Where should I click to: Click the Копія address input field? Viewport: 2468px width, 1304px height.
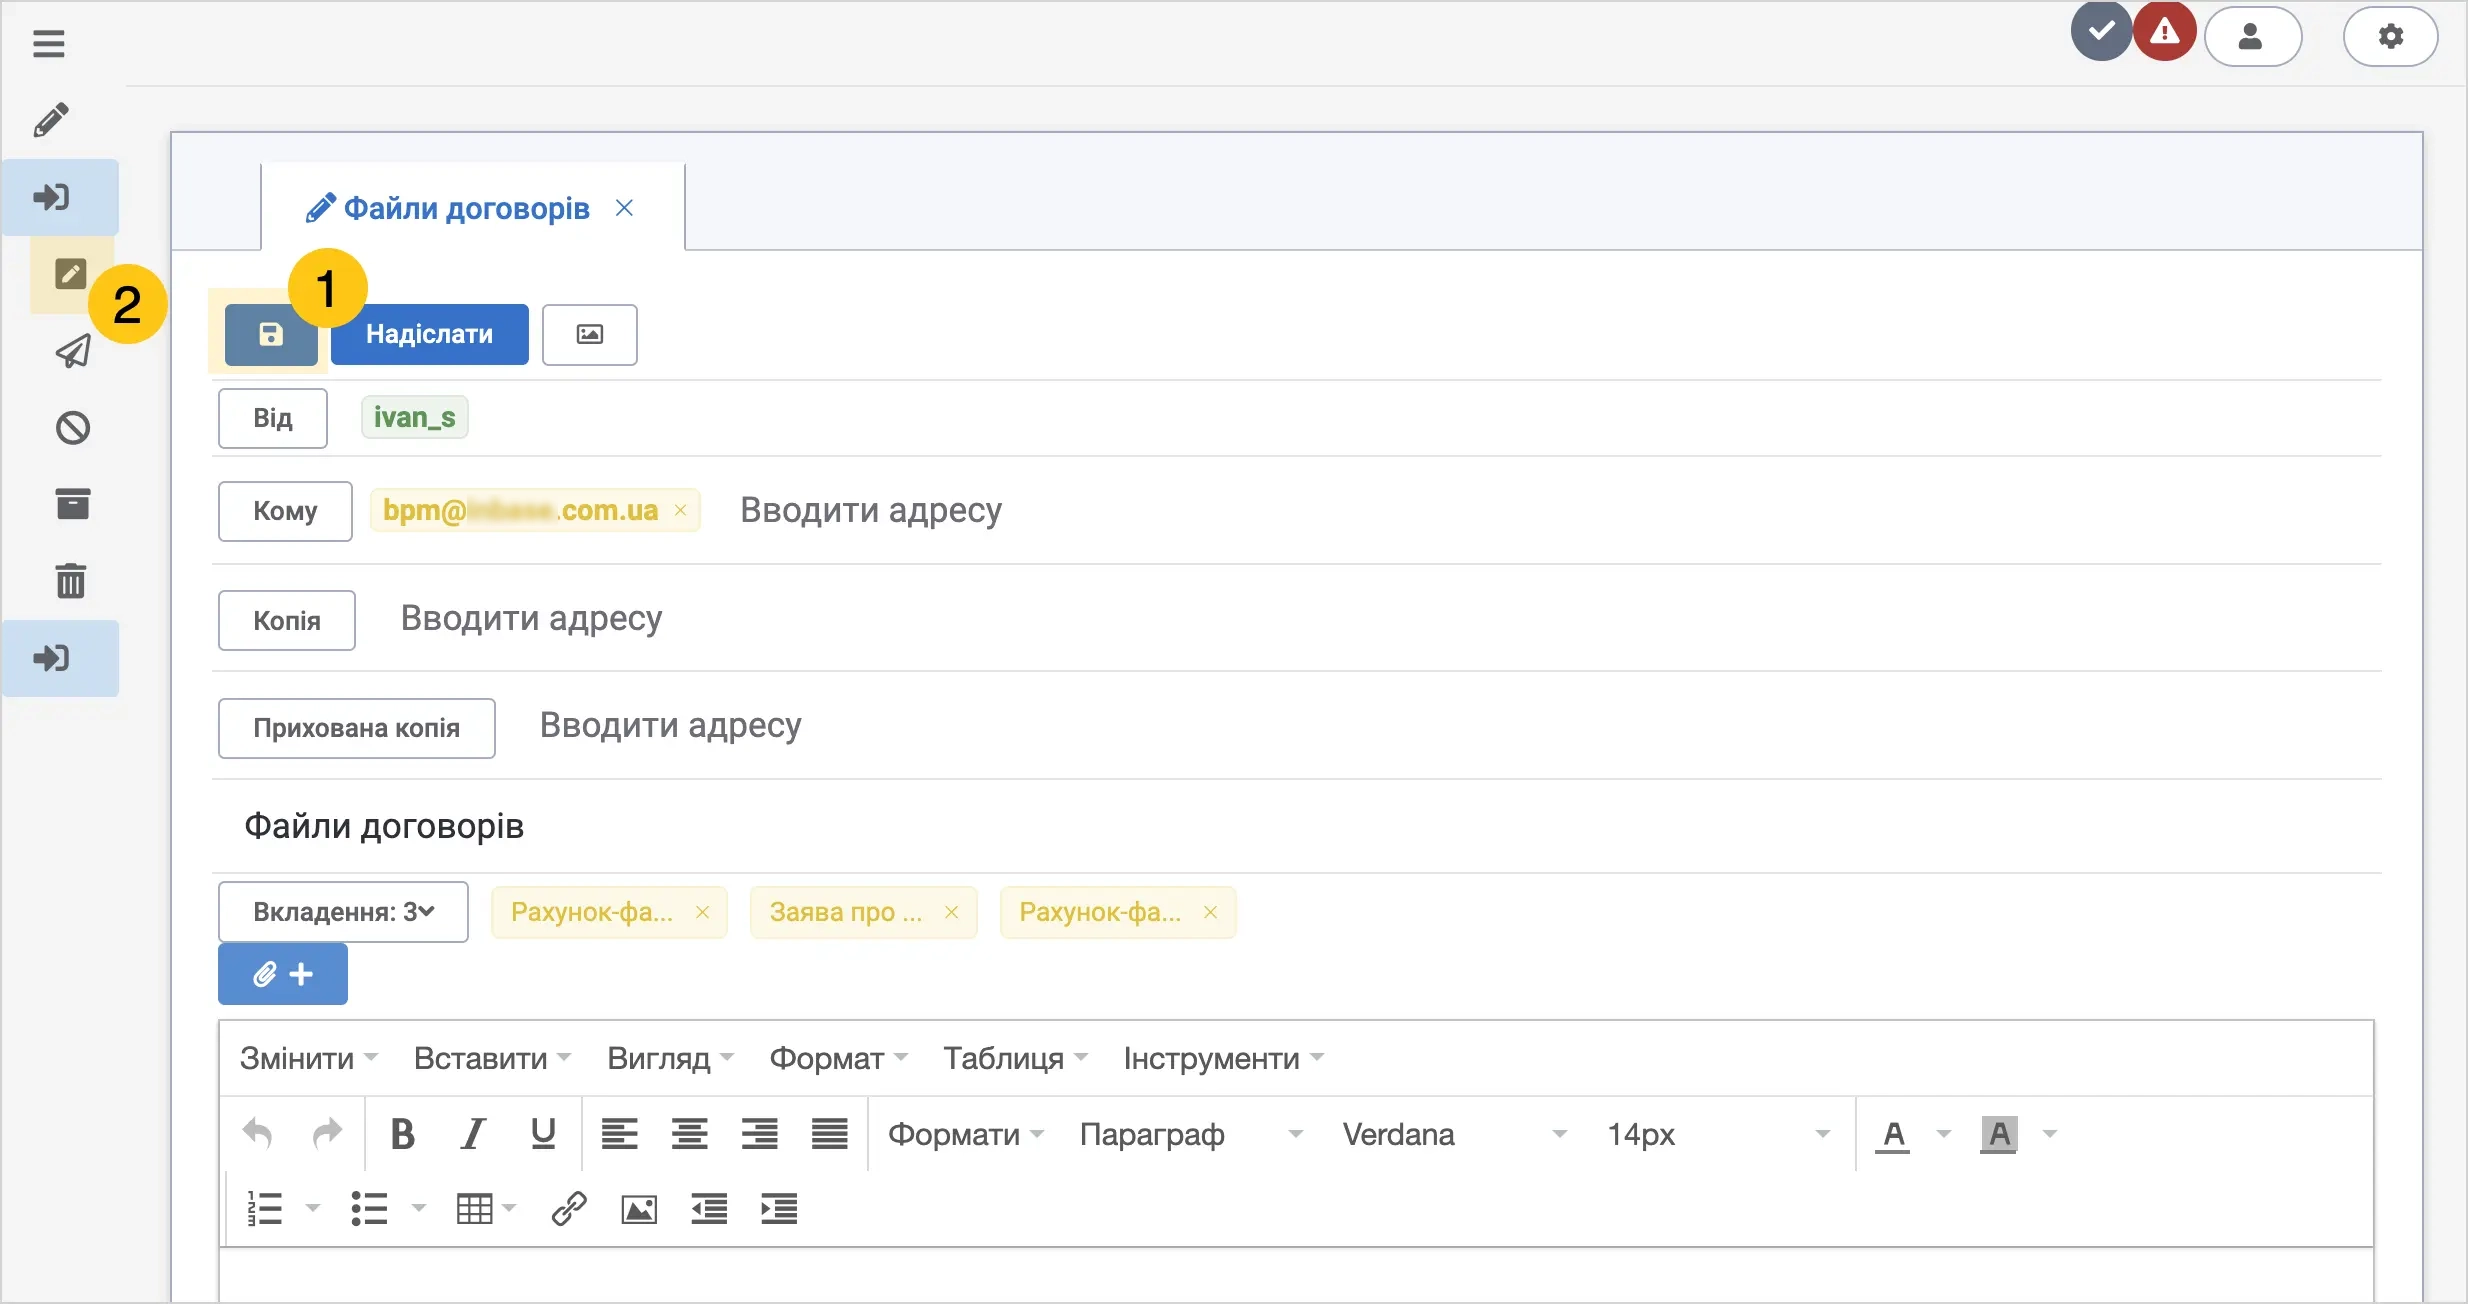[x=1380, y=619]
